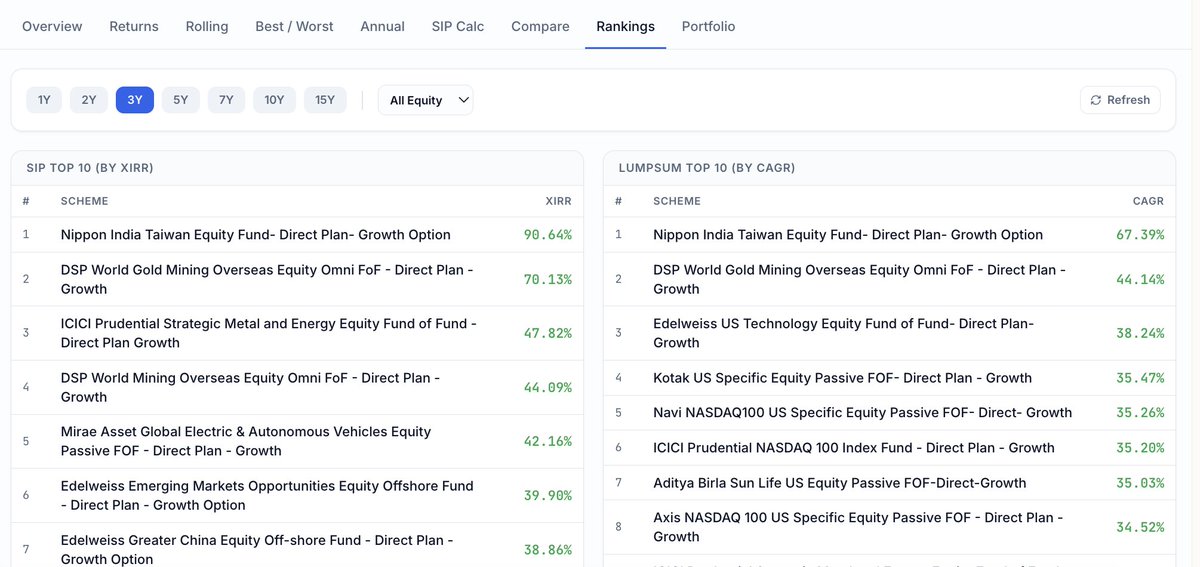Open the All Equity category dropdown

[x=426, y=100]
